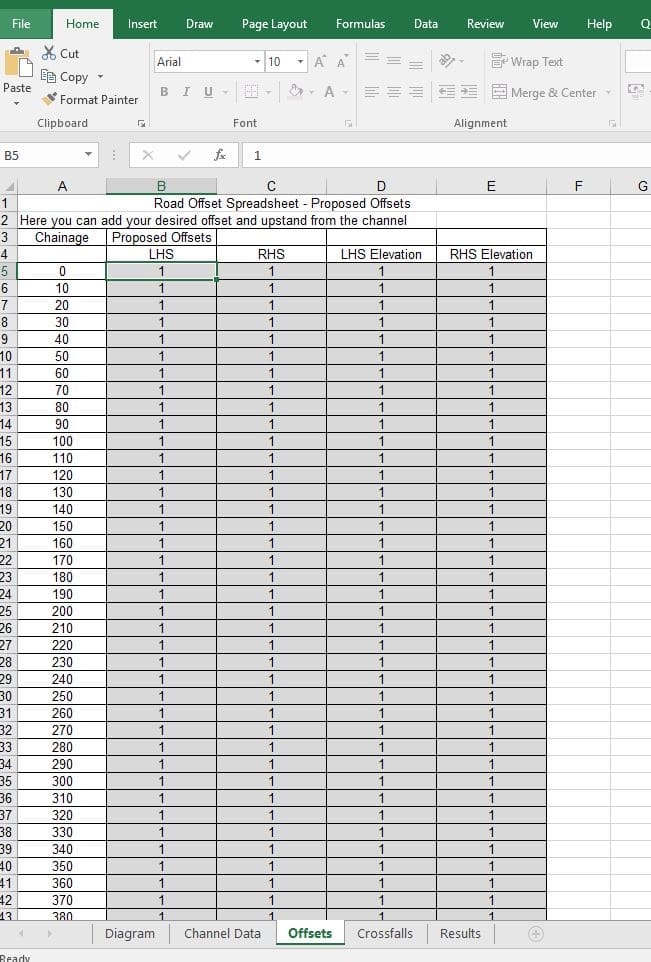Click the title Road Offset Spreadsheet cell
The image size is (651, 962).
point(282,203)
